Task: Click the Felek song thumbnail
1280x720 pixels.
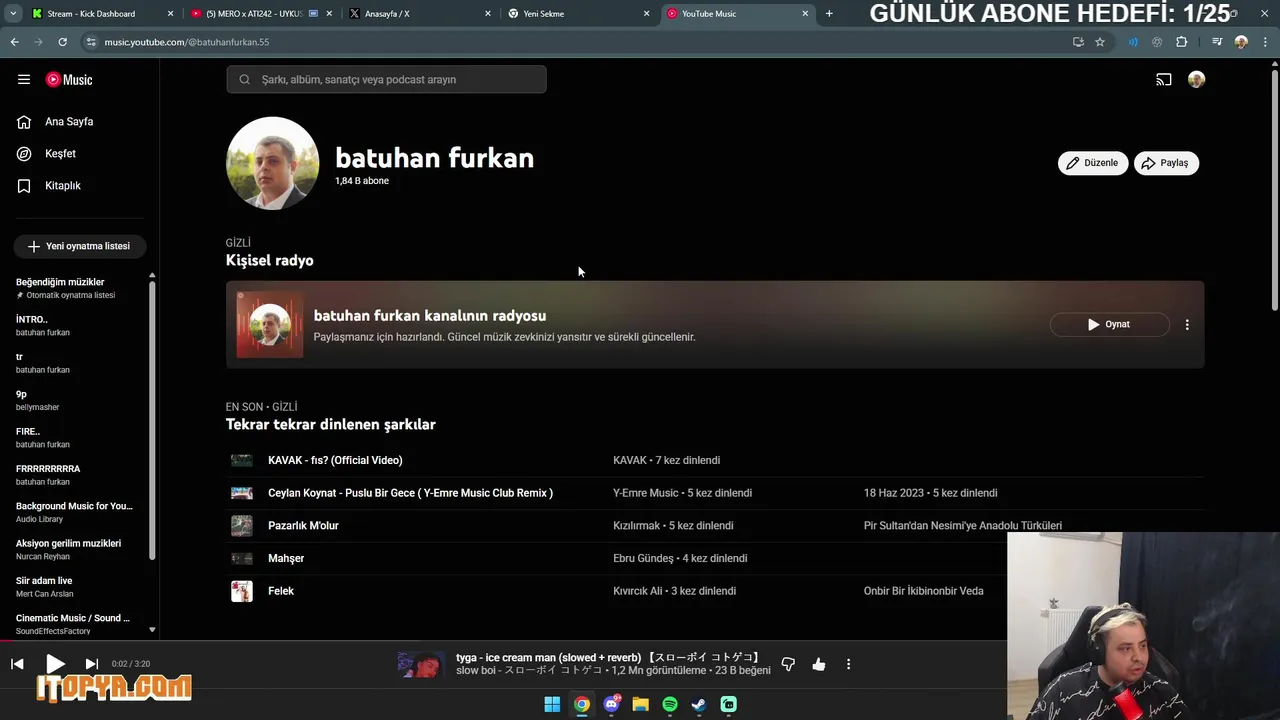Action: [x=242, y=591]
